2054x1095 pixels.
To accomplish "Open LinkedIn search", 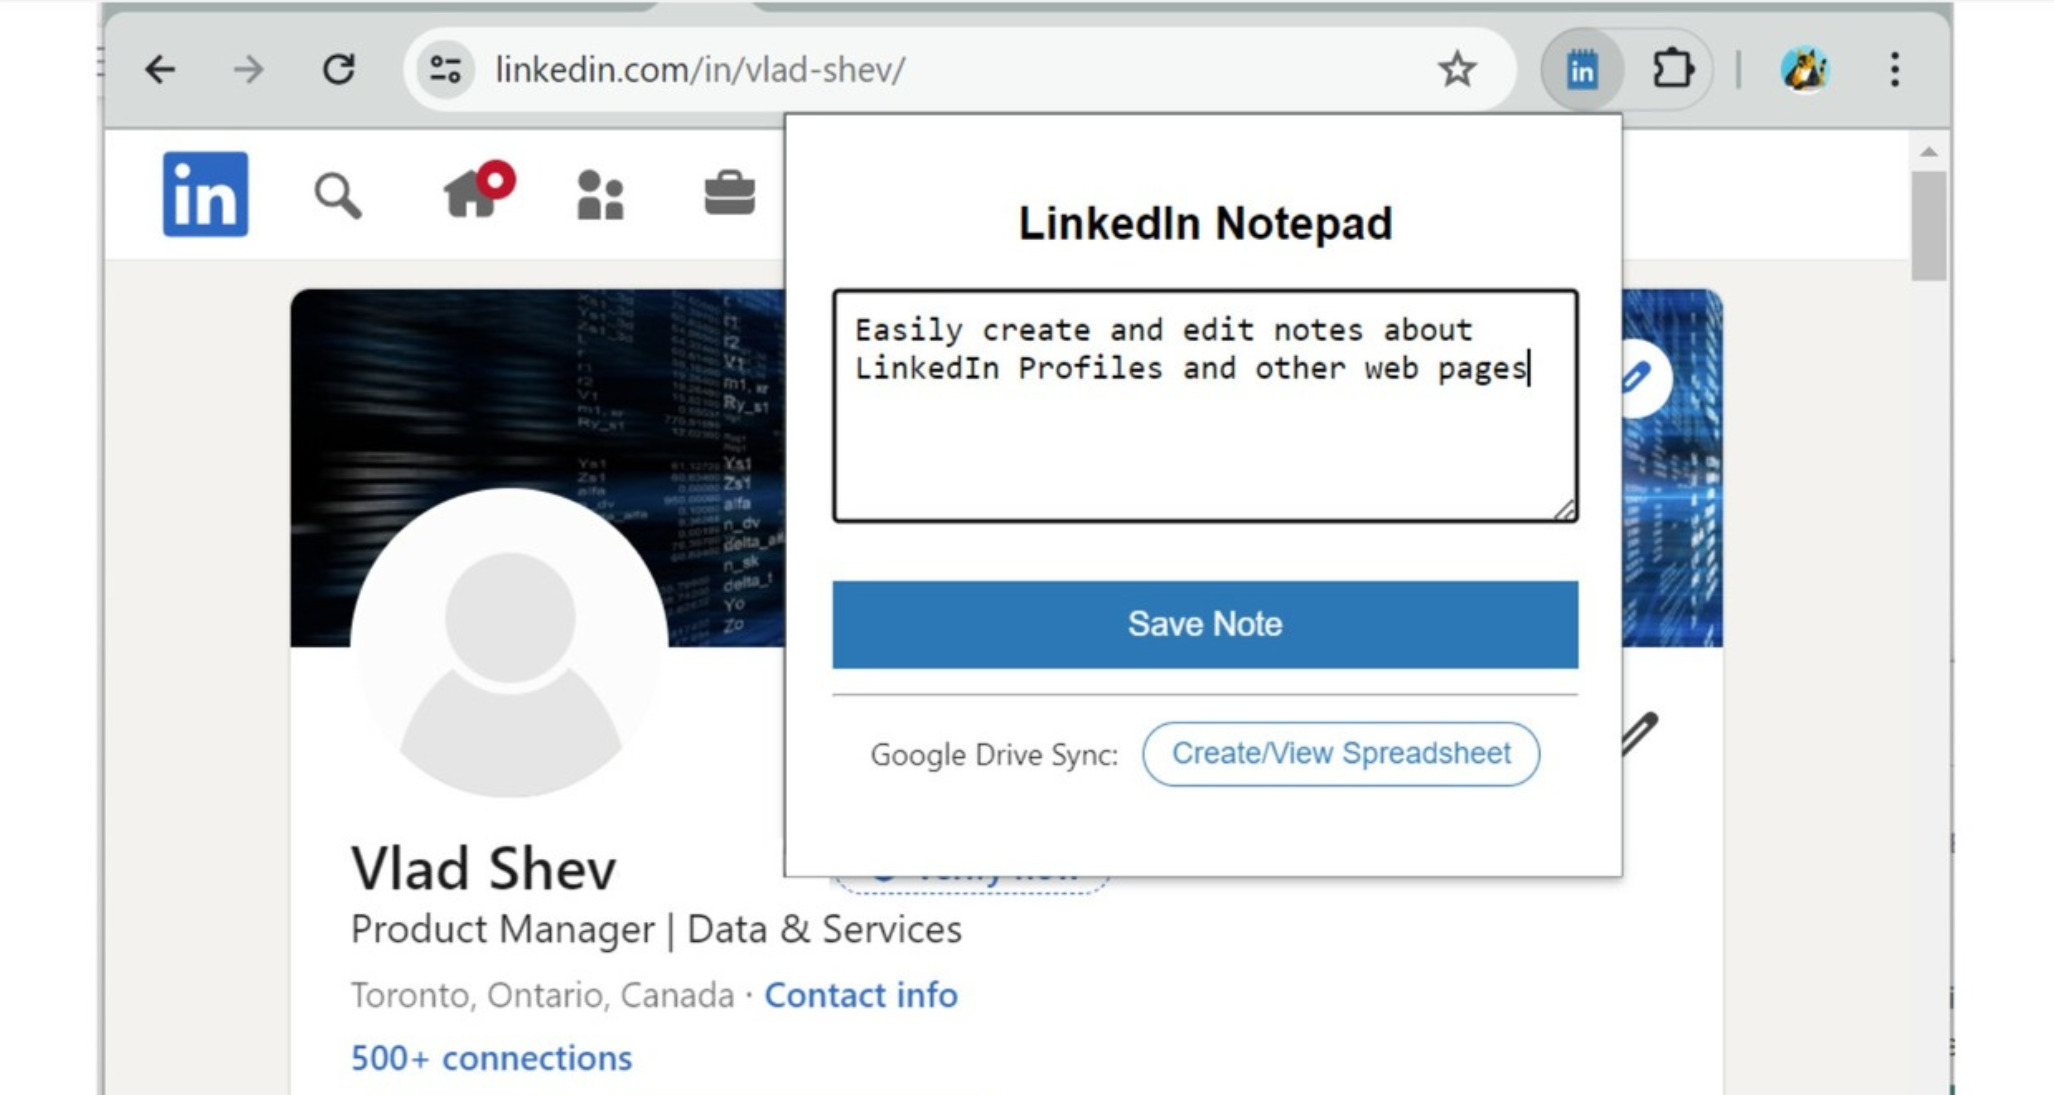I will click(341, 197).
